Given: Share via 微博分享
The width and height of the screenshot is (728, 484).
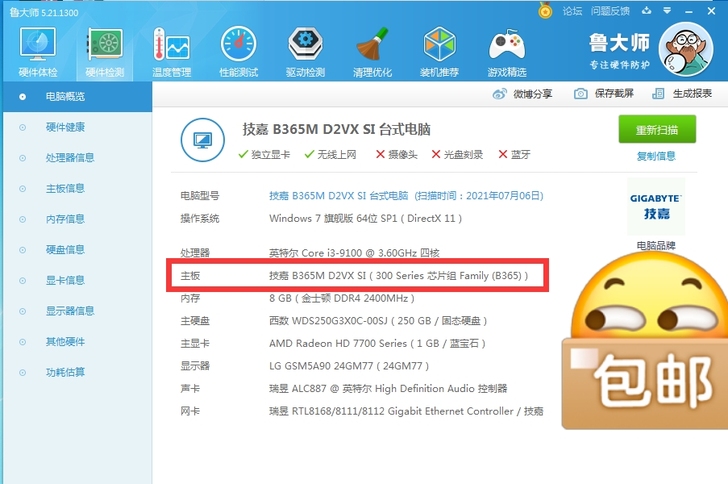Looking at the screenshot, I should pyautogui.click(x=522, y=94).
